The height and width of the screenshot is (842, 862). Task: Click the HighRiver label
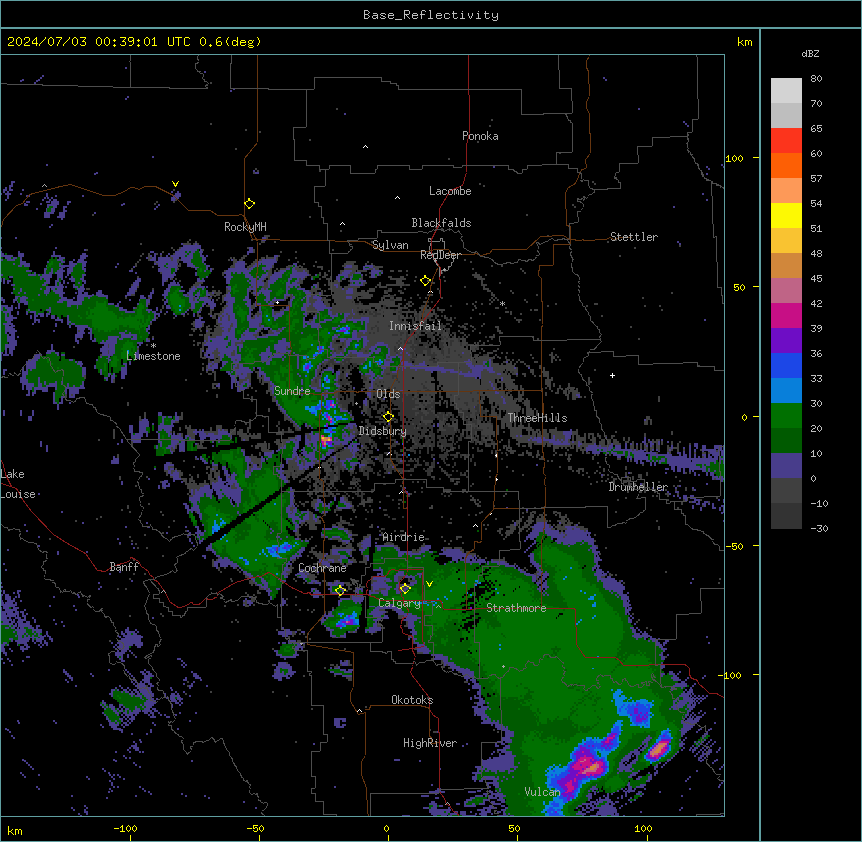[430, 743]
